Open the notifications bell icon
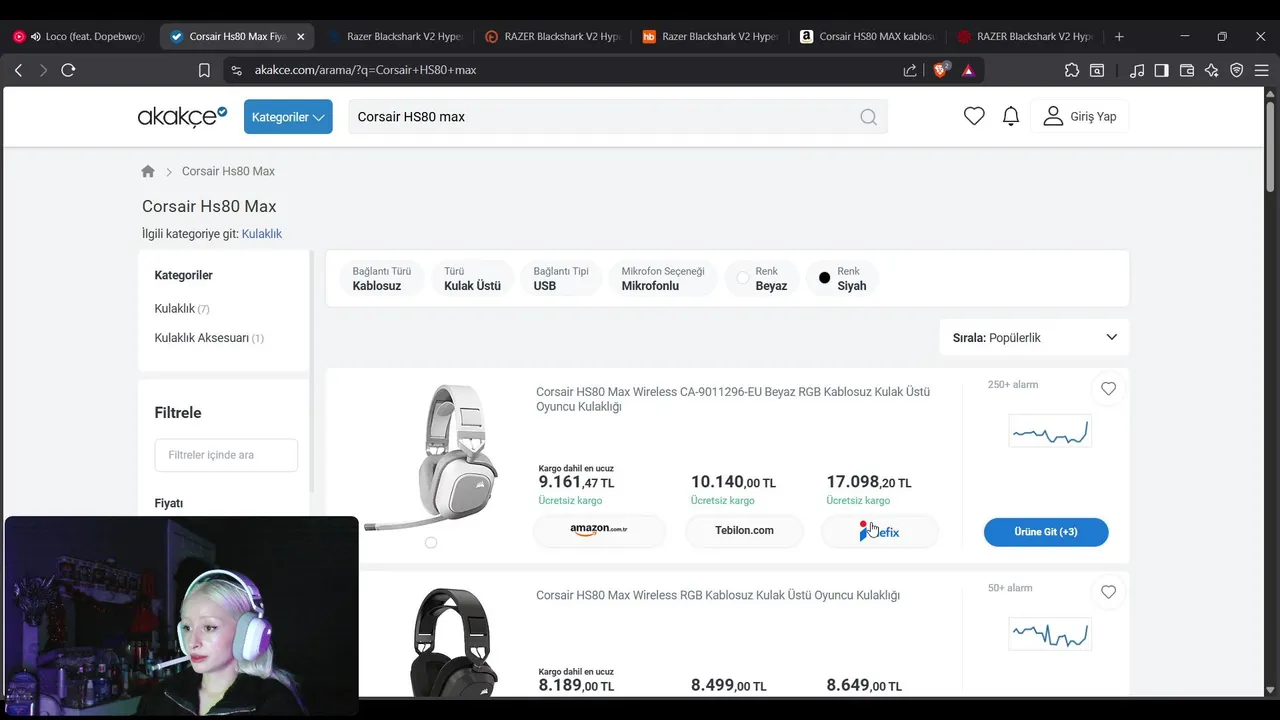This screenshot has width=1280, height=720. (x=1011, y=116)
